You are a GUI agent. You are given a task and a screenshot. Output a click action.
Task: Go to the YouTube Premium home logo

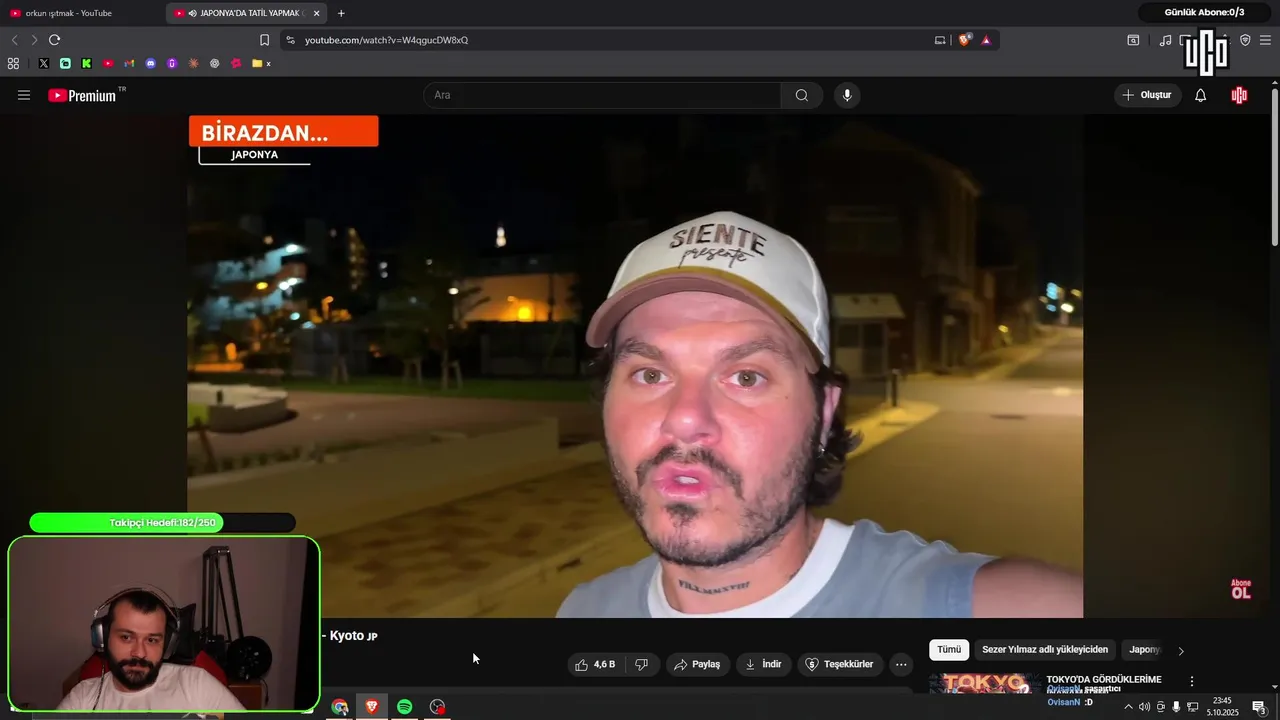tap(82, 95)
